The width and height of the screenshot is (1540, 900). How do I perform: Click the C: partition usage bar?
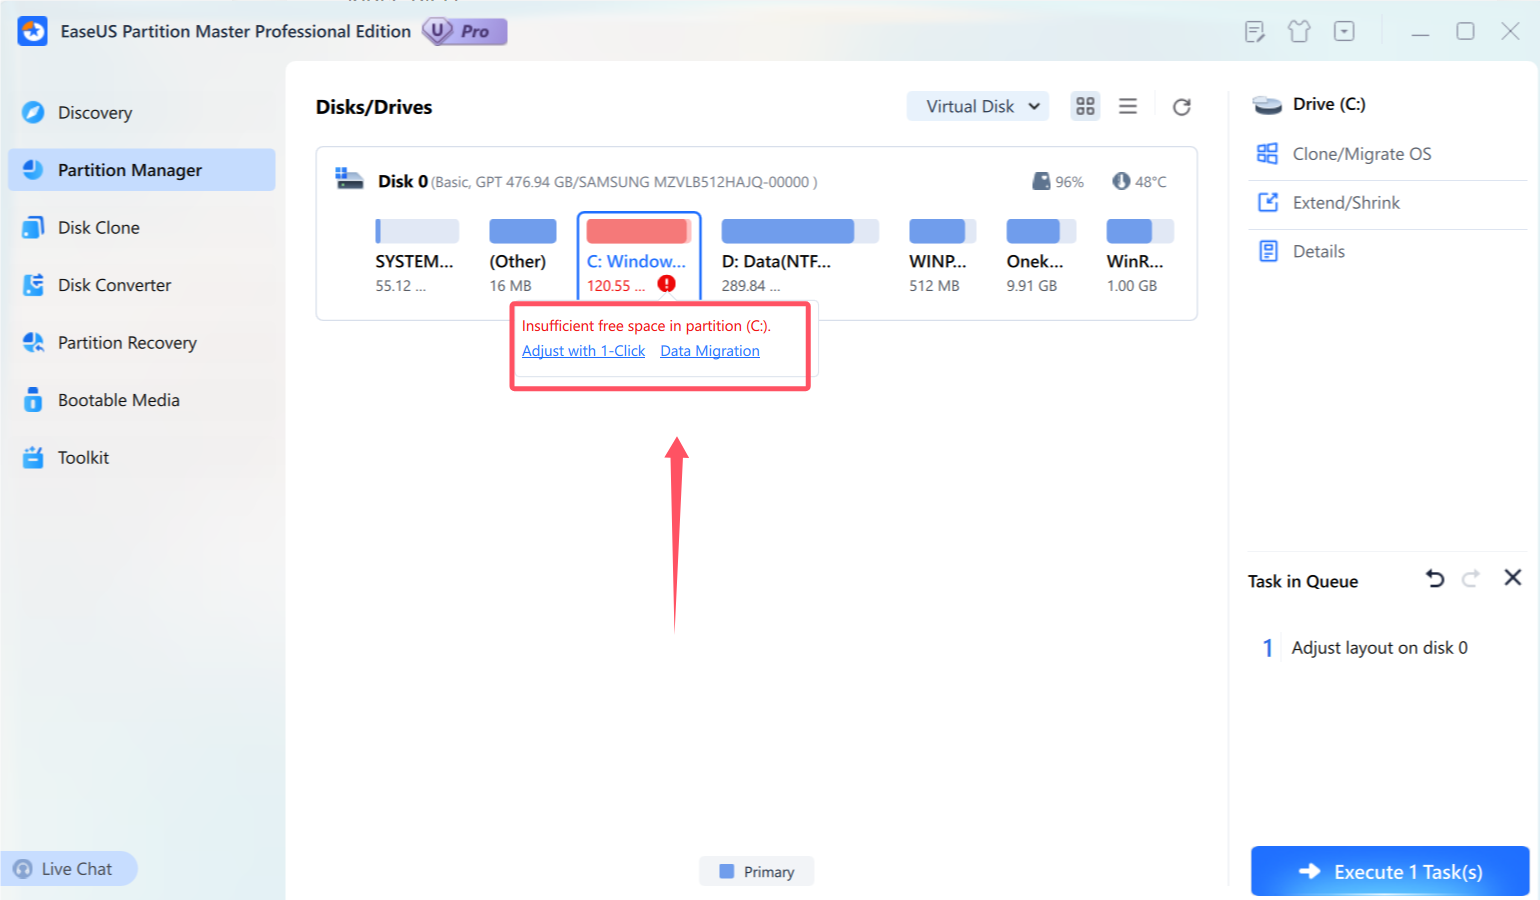pyautogui.click(x=639, y=231)
